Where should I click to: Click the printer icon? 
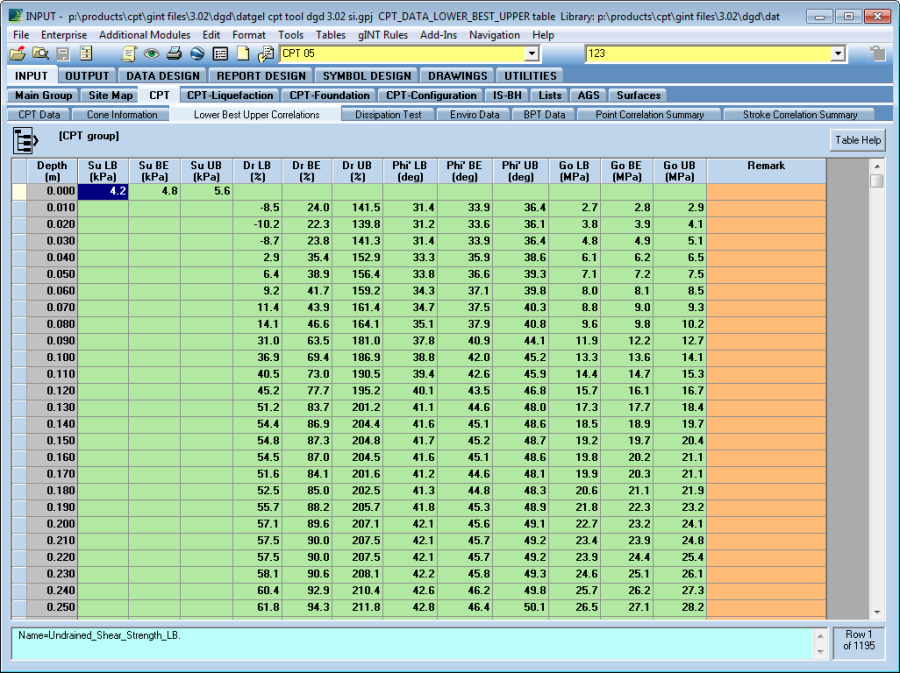coord(174,54)
